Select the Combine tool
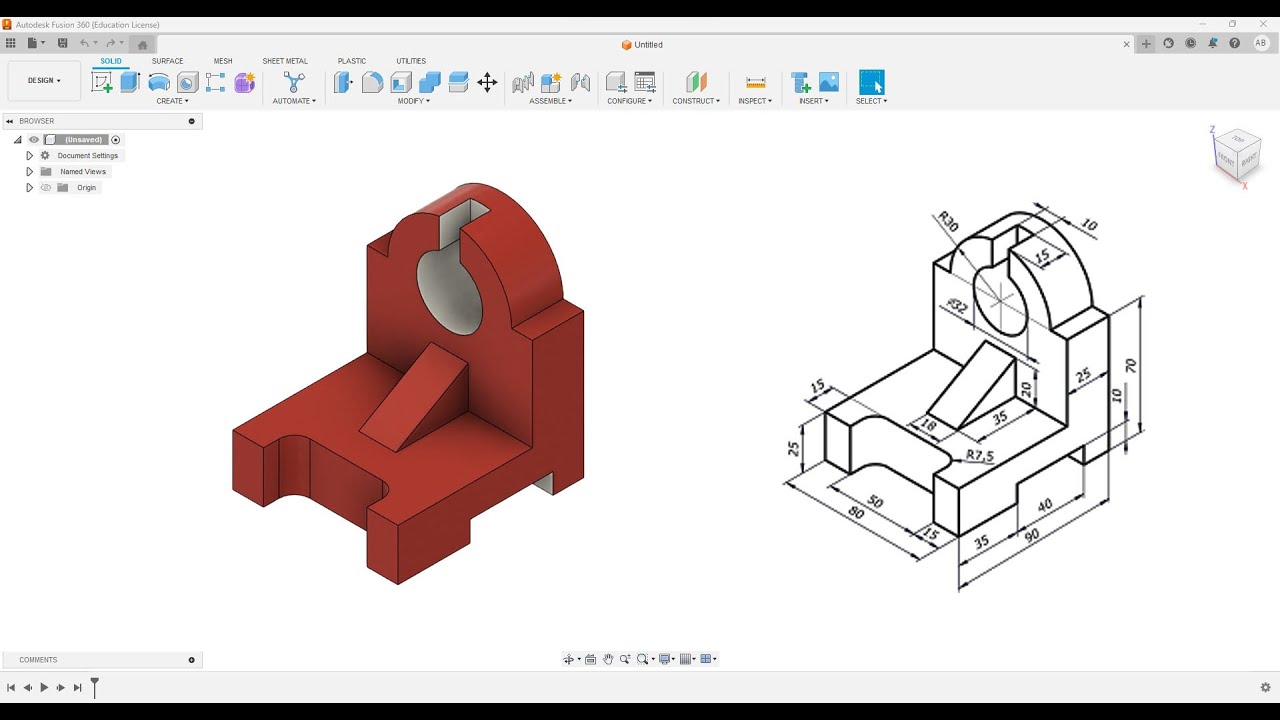Image resolution: width=1280 pixels, height=720 pixels. pyautogui.click(x=430, y=83)
